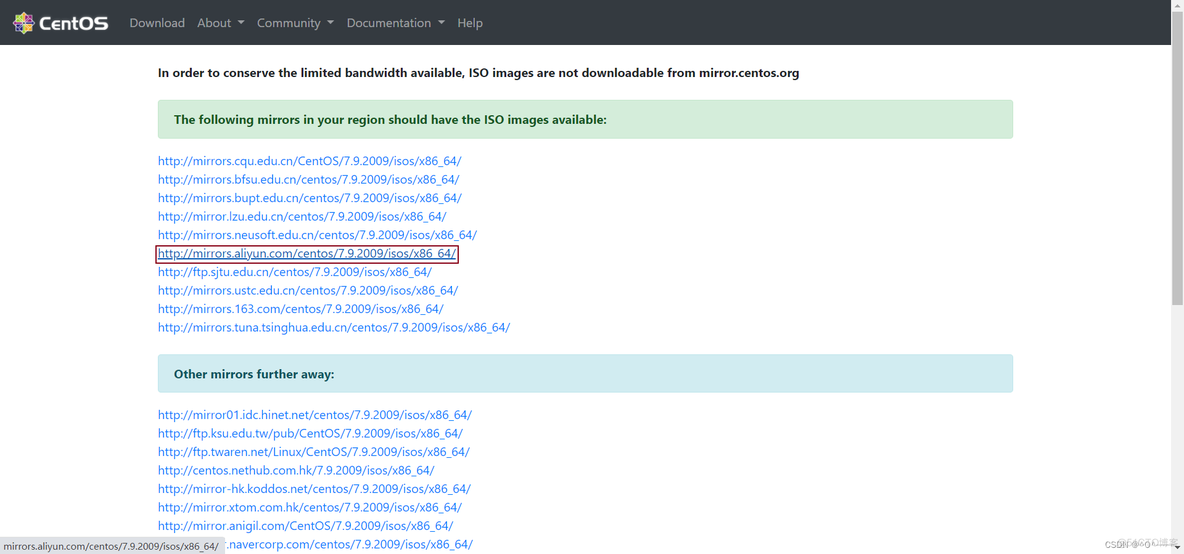Open the Download page

coord(157,23)
